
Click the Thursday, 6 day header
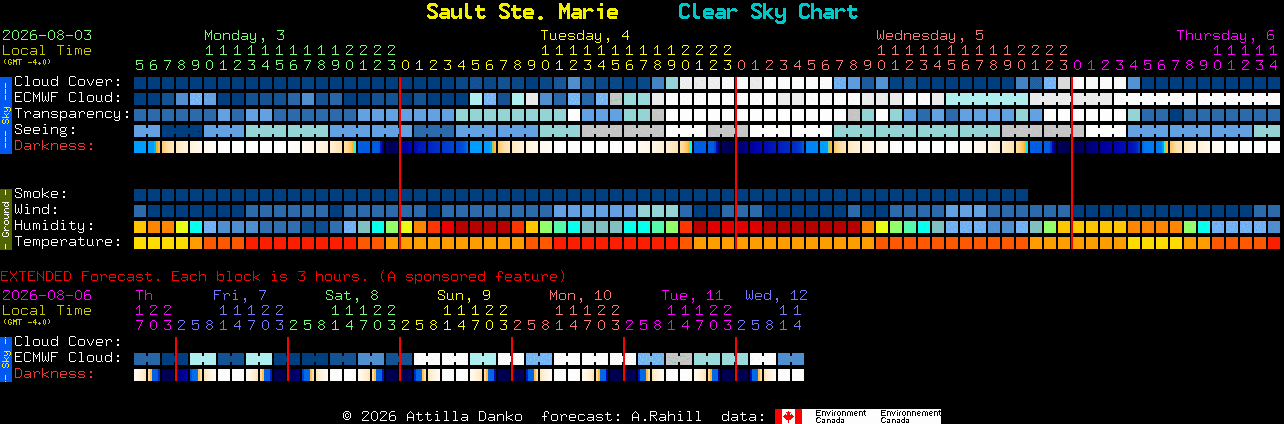coord(1226,35)
